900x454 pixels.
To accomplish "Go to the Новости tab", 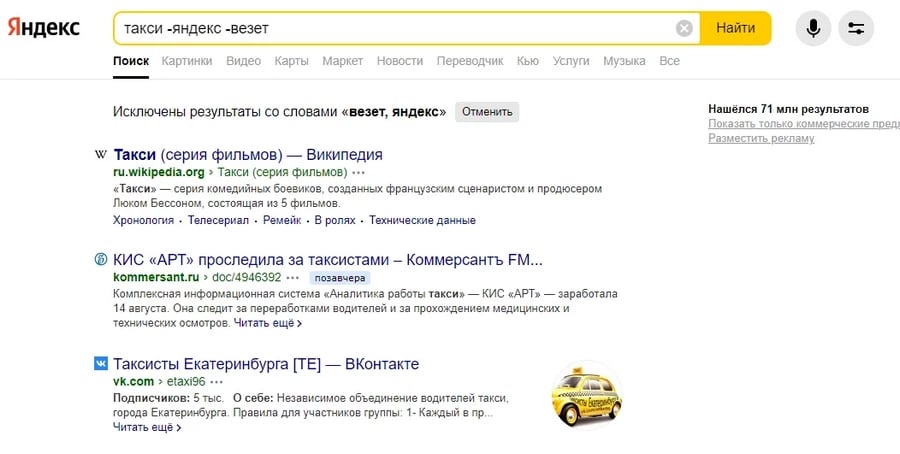I will coord(399,61).
